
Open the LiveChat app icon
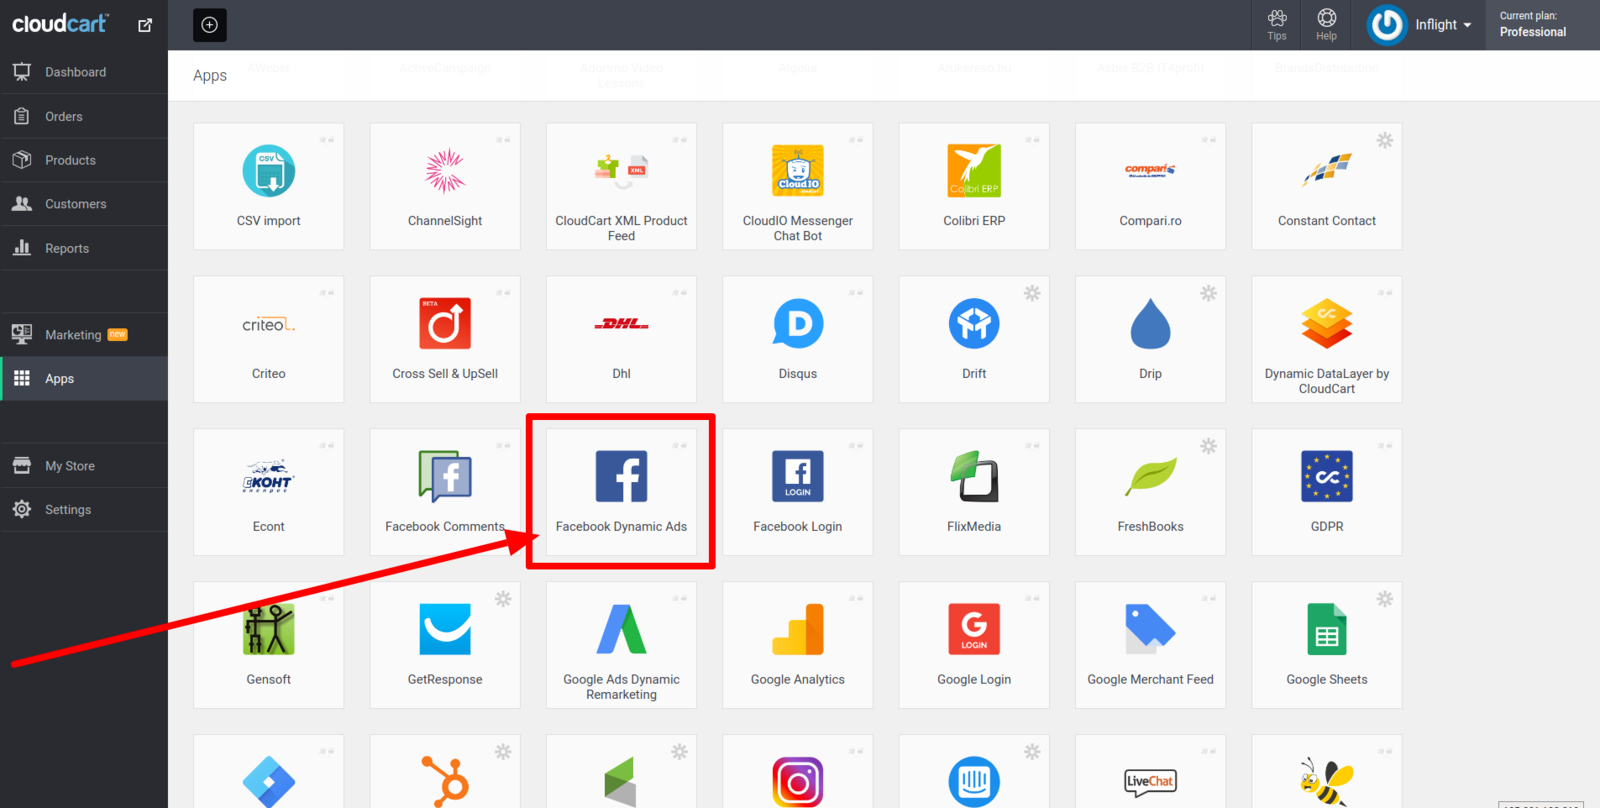coord(1151,782)
